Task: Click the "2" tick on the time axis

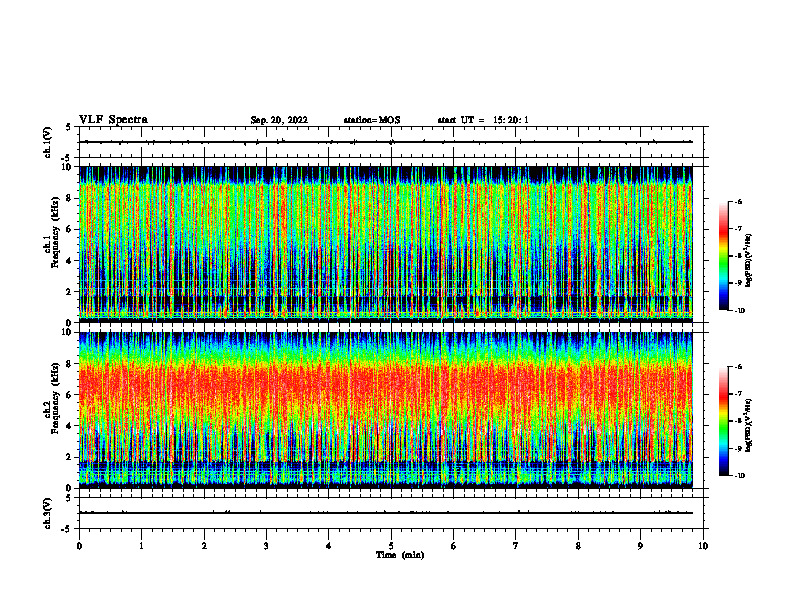Action: pyautogui.click(x=204, y=546)
